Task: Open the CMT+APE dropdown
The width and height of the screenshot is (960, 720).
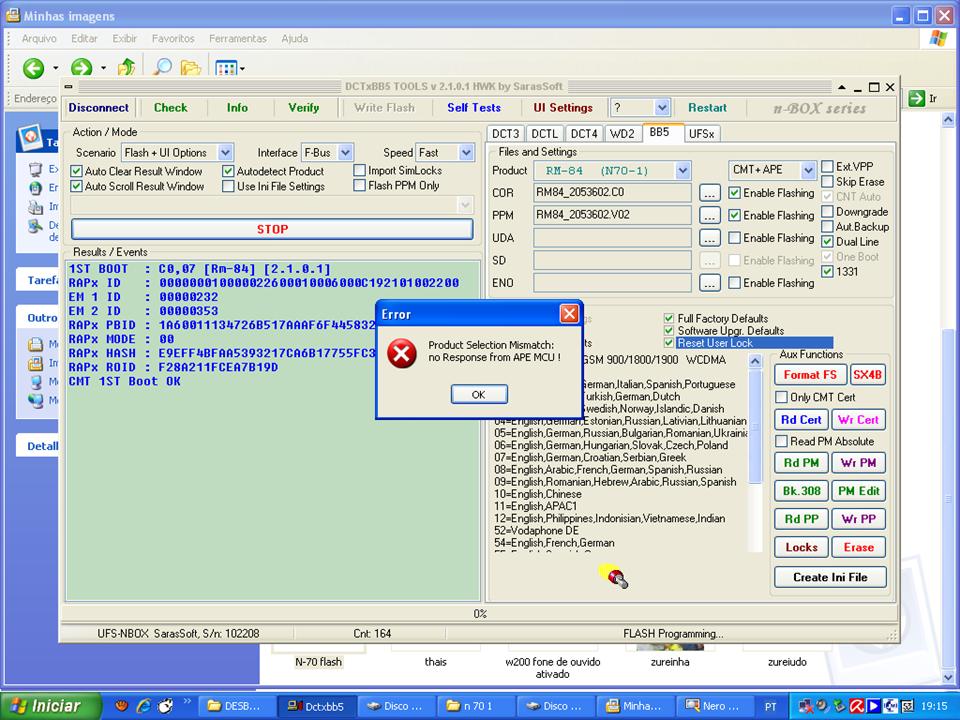Action: point(808,170)
